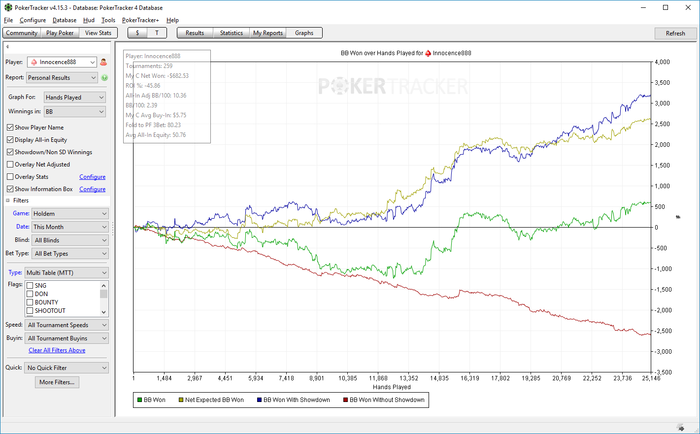Collapse the Filters section
The height and width of the screenshot is (434, 700).
tap(8, 200)
